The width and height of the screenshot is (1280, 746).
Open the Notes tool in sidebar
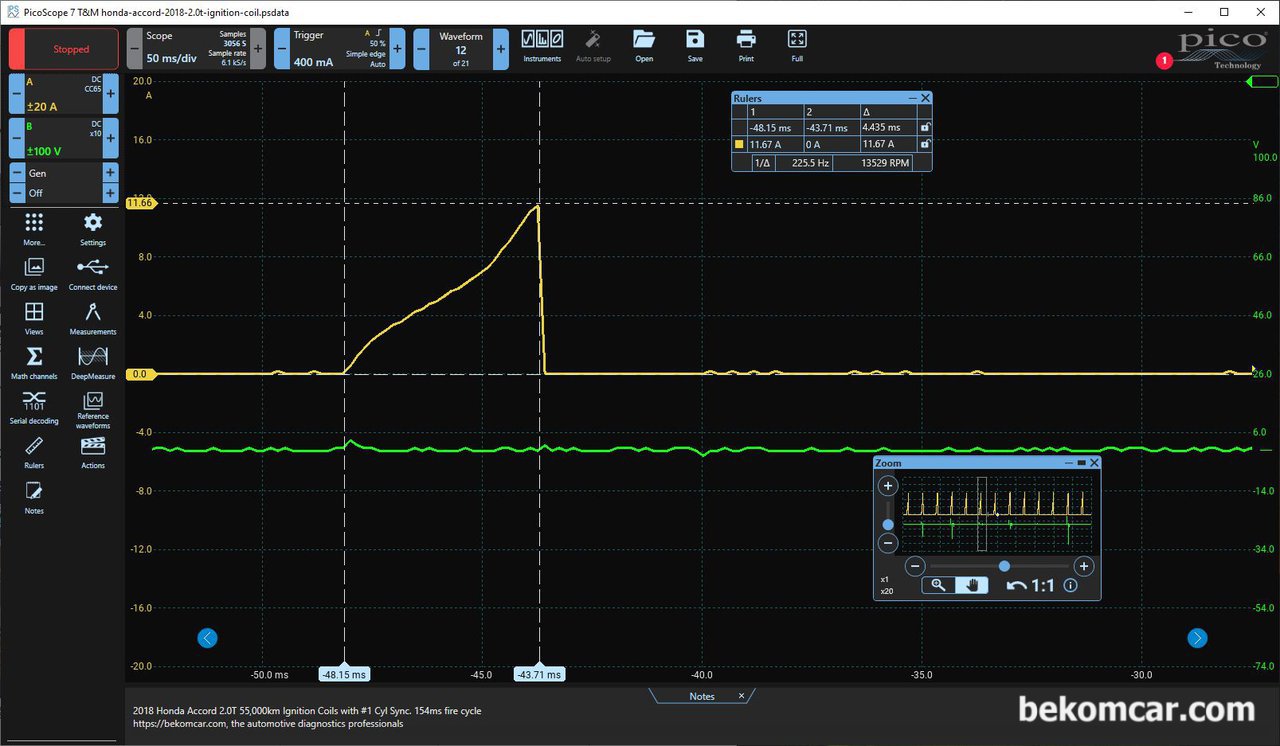coord(34,497)
